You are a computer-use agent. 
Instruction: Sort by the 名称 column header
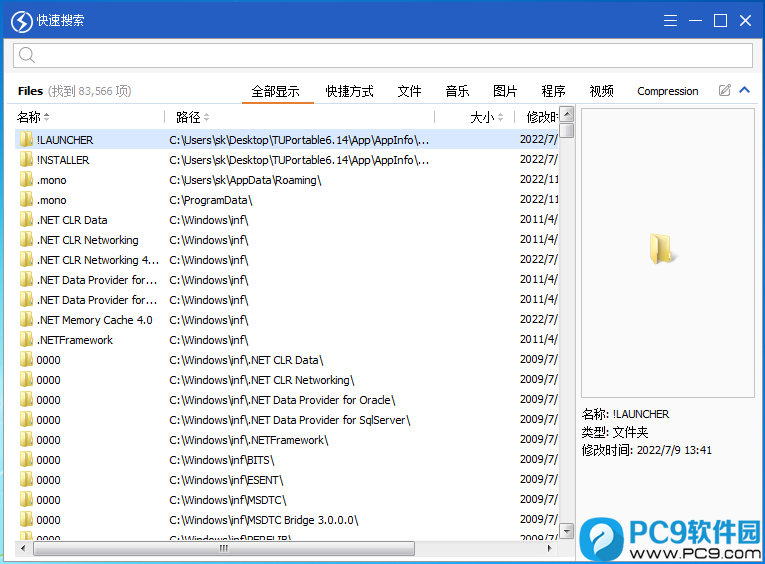(28, 117)
